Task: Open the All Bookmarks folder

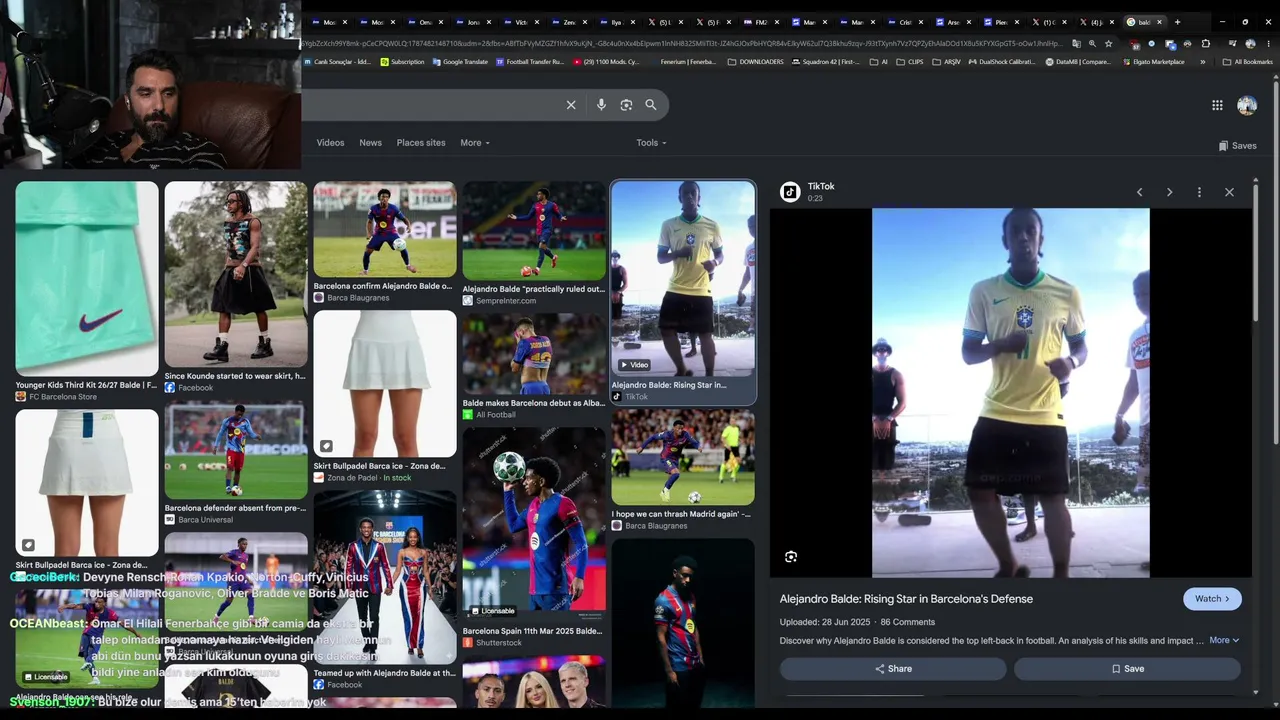Action: [x=1248, y=62]
